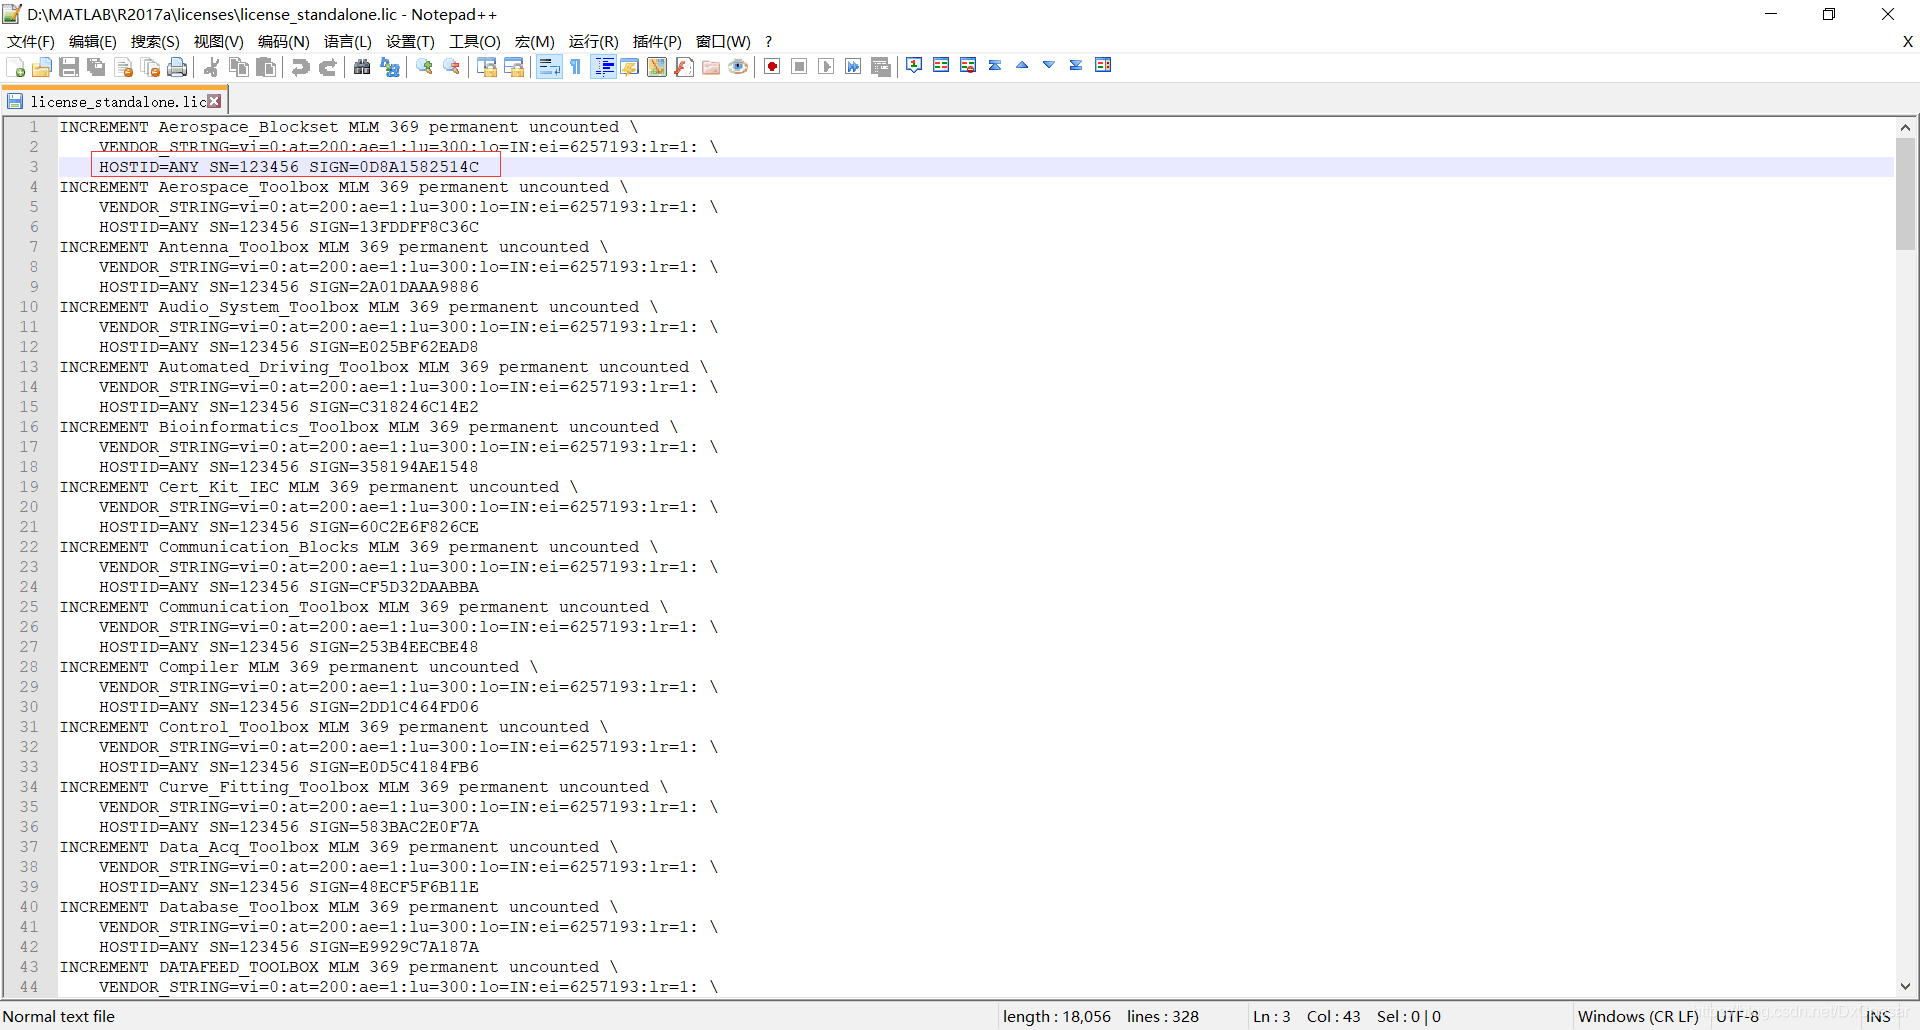Click the Zoom Out magnifier icon
Image resolution: width=1920 pixels, height=1030 pixels.
click(452, 67)
